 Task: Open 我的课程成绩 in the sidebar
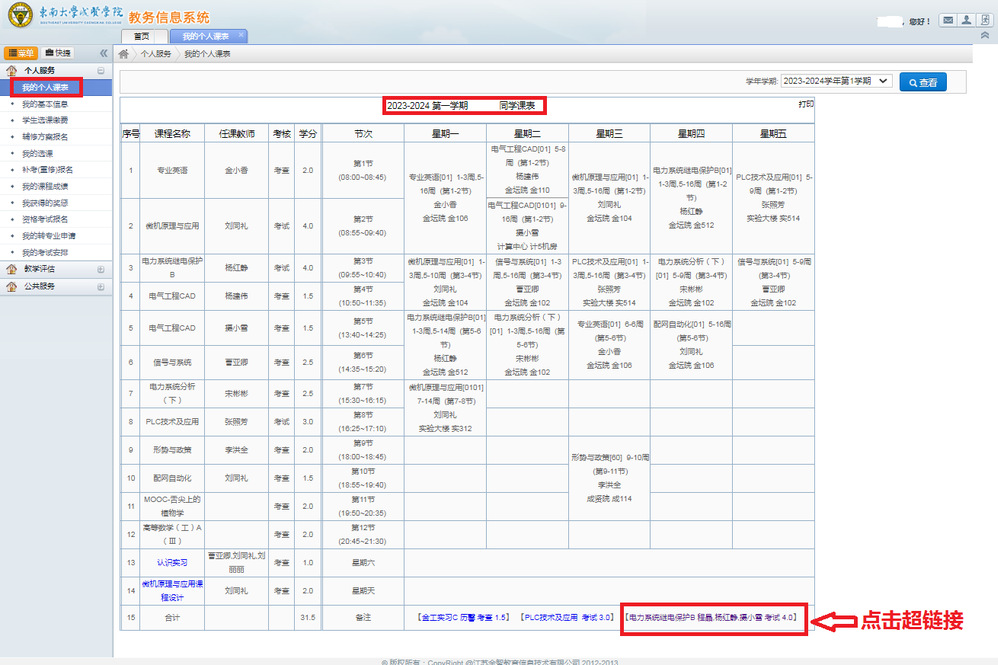point(45,186)
